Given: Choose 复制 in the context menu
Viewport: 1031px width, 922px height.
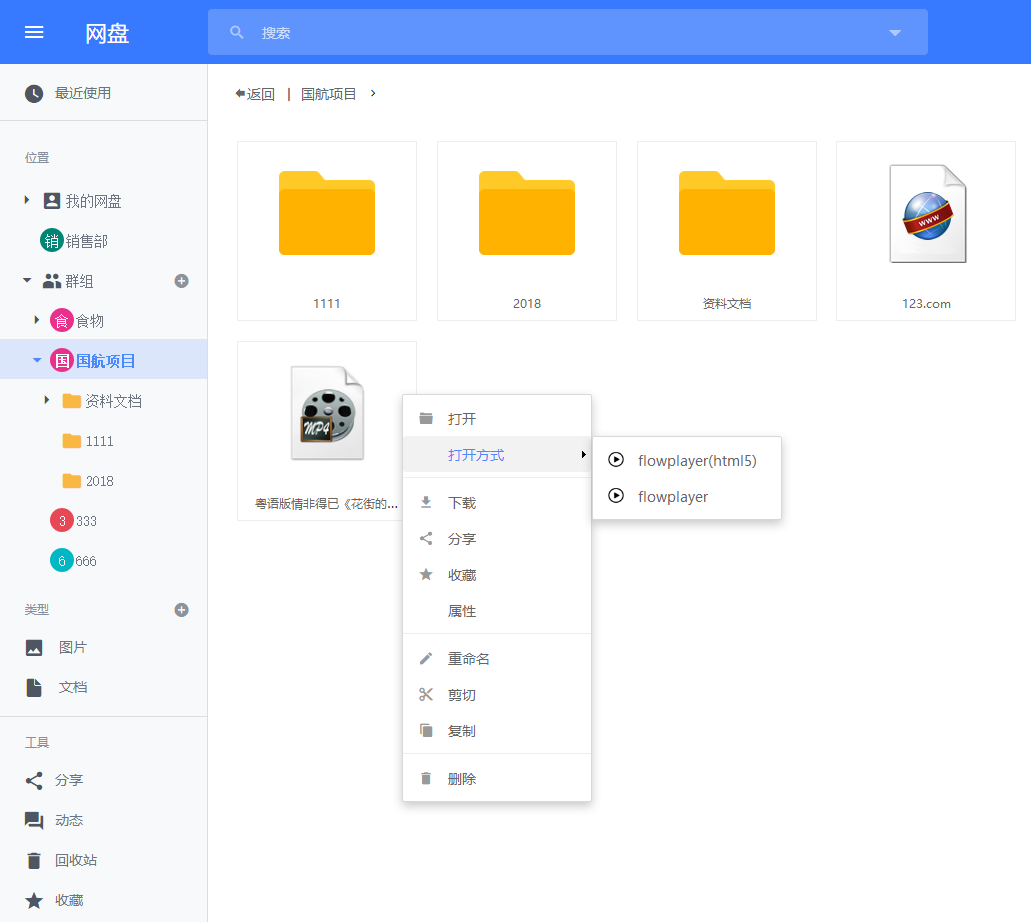Looking at the screenshot, I should [497, 731].
